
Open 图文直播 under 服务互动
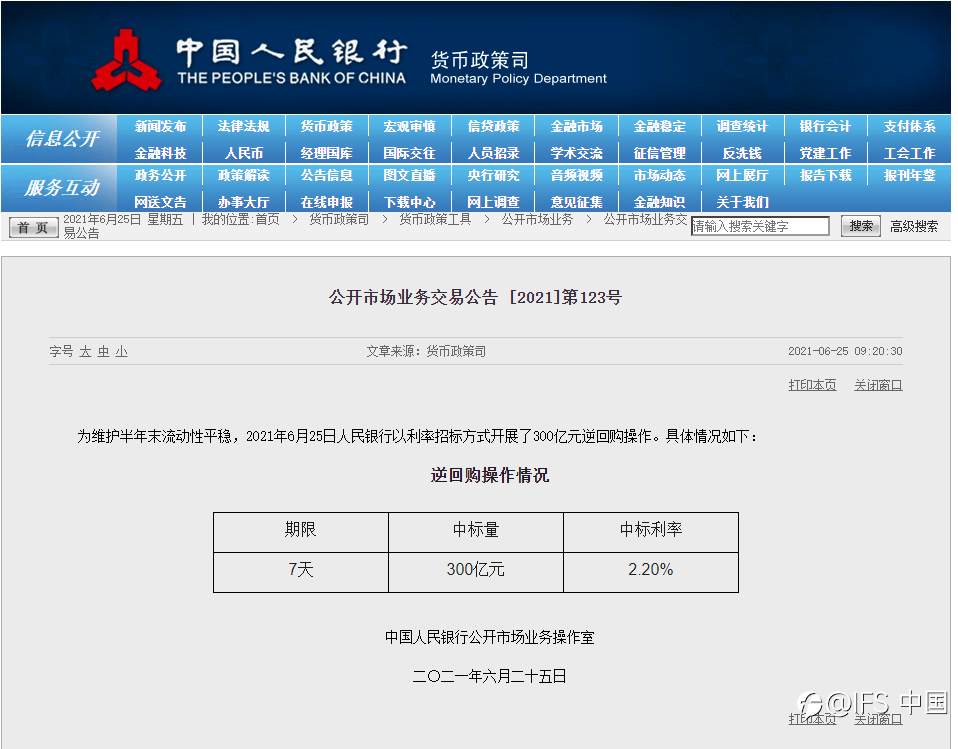tap(409, 175)
